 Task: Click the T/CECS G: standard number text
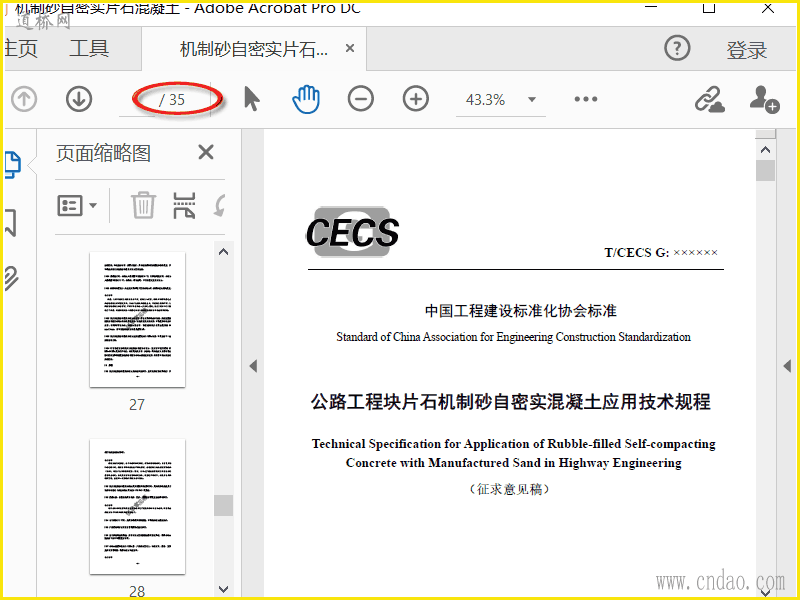pyautogui.click(x=661, y=253)
